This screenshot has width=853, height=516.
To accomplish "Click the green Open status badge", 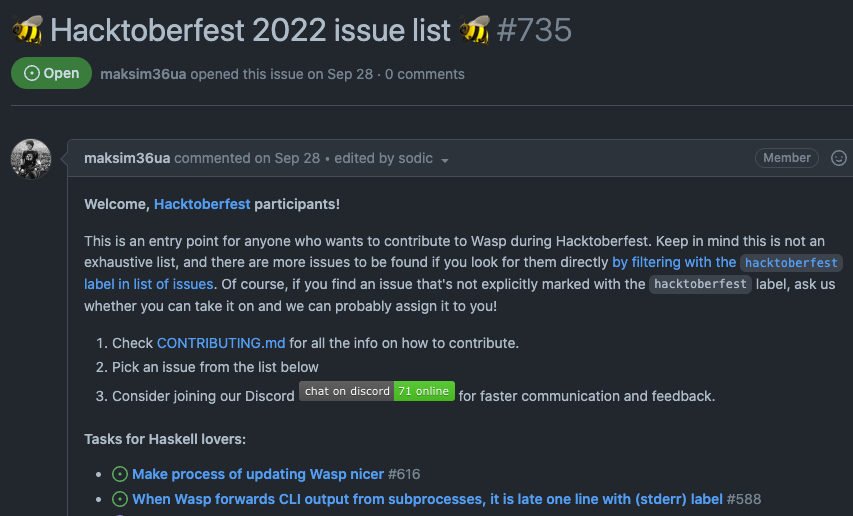I will pos(51,73).
